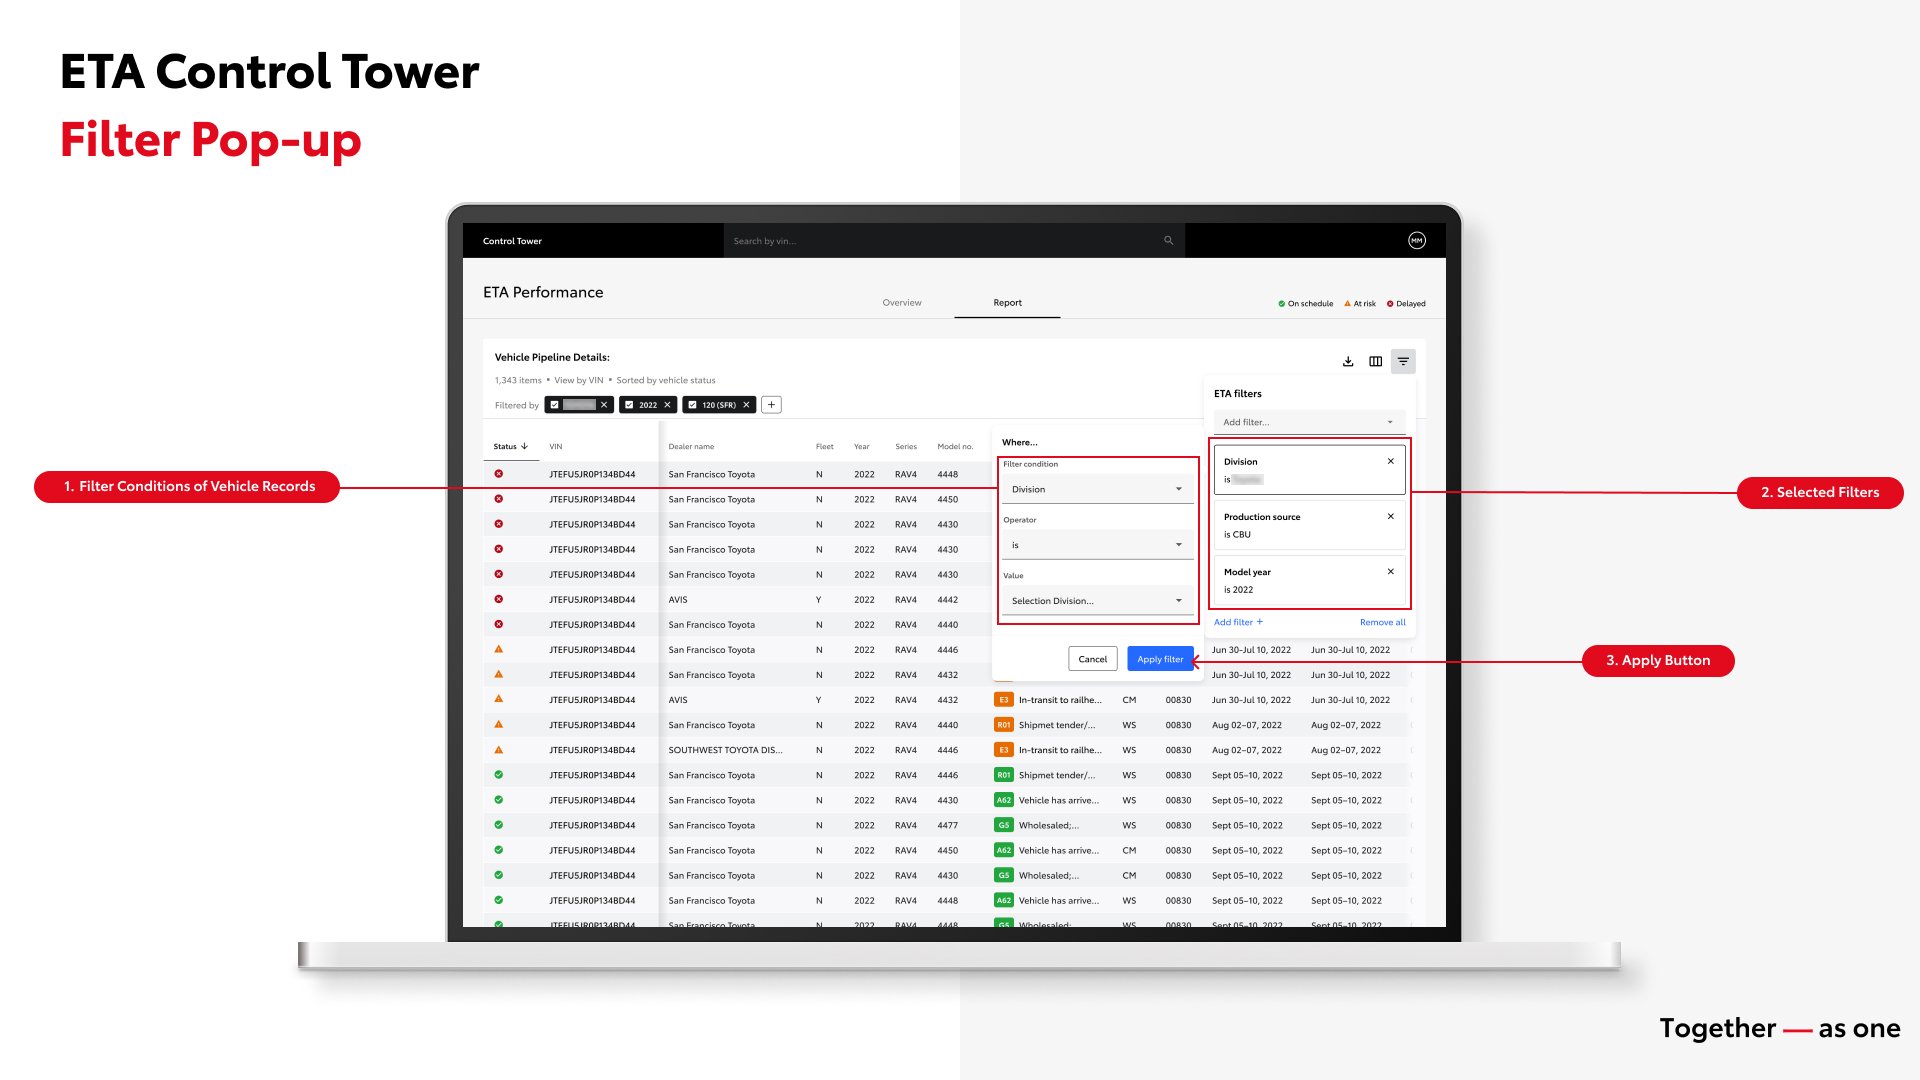Click the download icon in Vehicle Pipeline Details
This screenshot has height=1080, width=1920.
1348,361
